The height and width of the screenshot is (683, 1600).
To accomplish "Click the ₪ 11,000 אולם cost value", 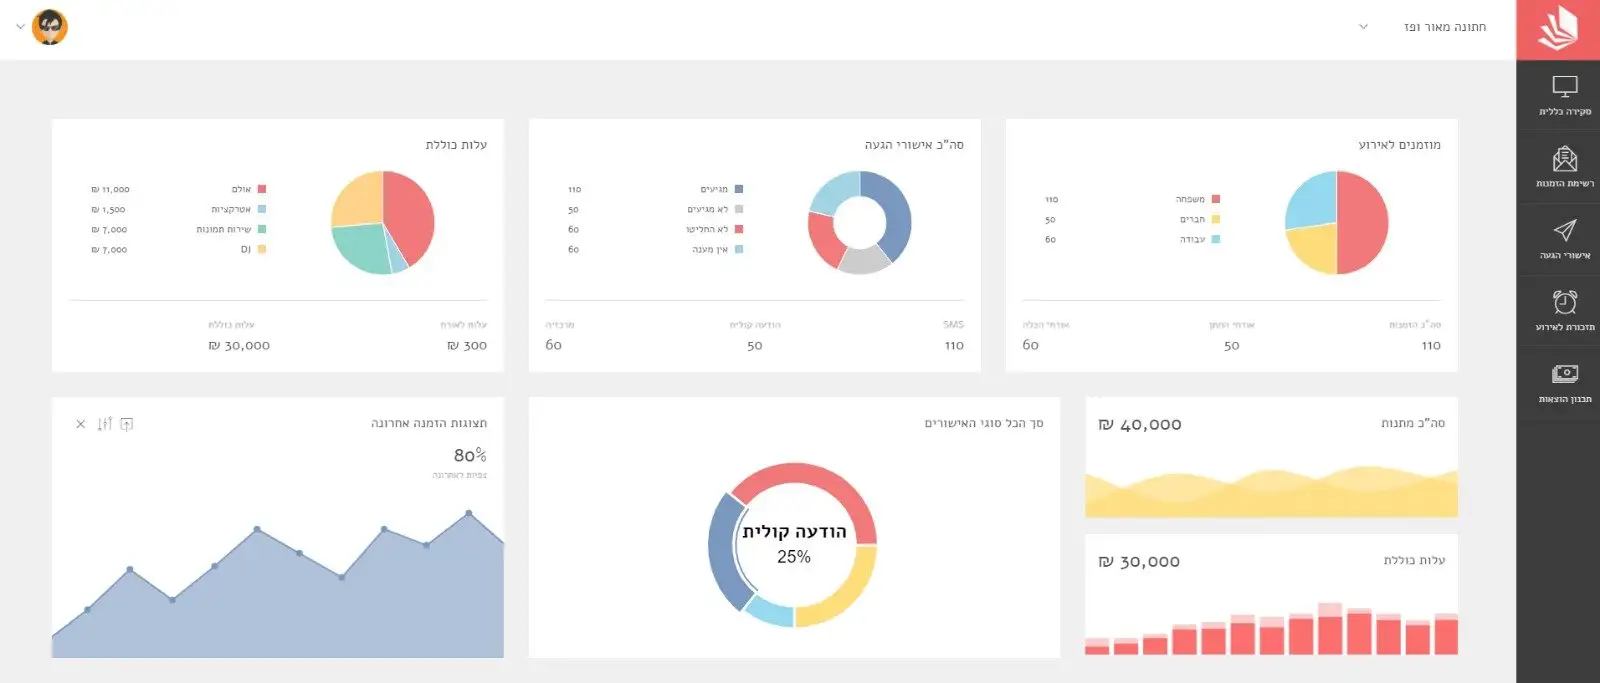I will pos(110,189).
